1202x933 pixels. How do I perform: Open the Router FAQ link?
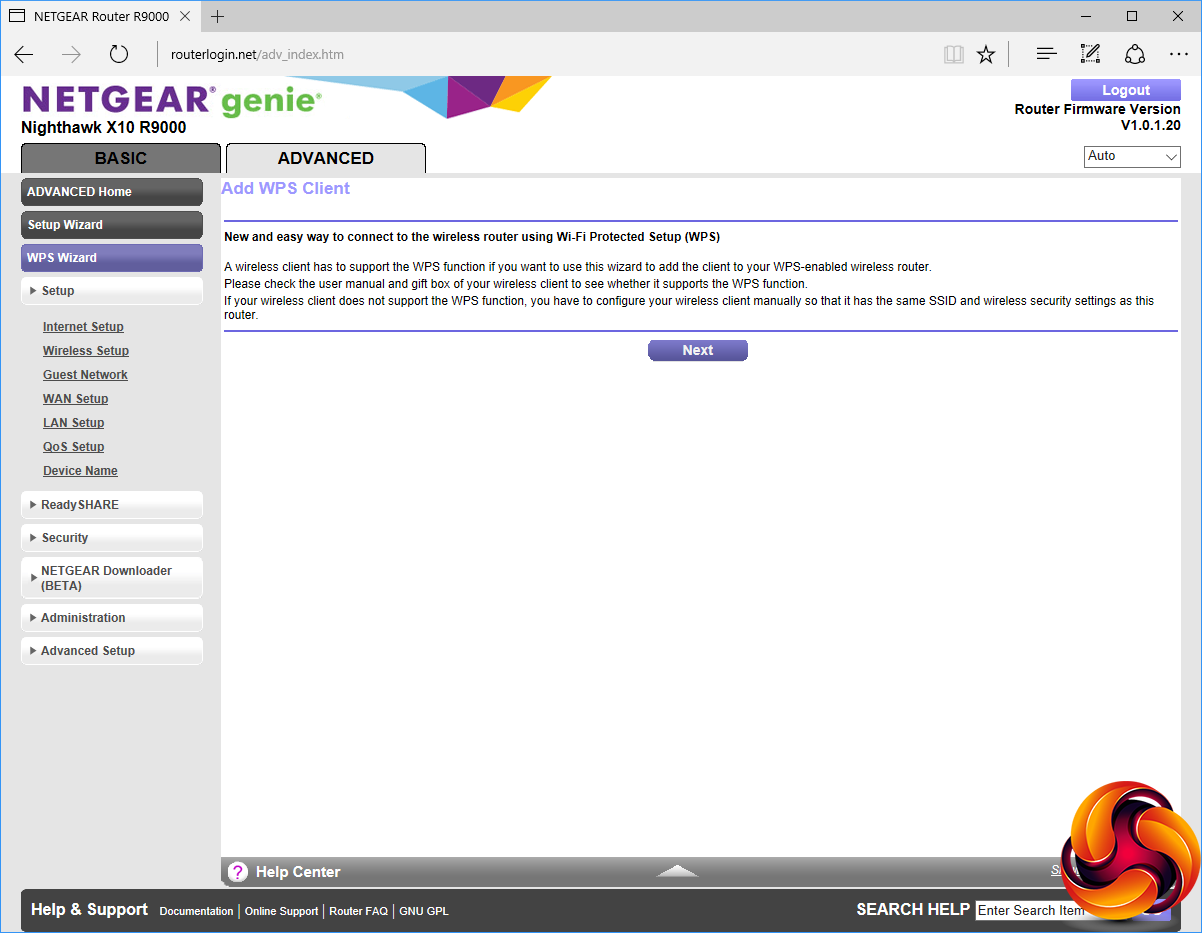pos(358,911)
